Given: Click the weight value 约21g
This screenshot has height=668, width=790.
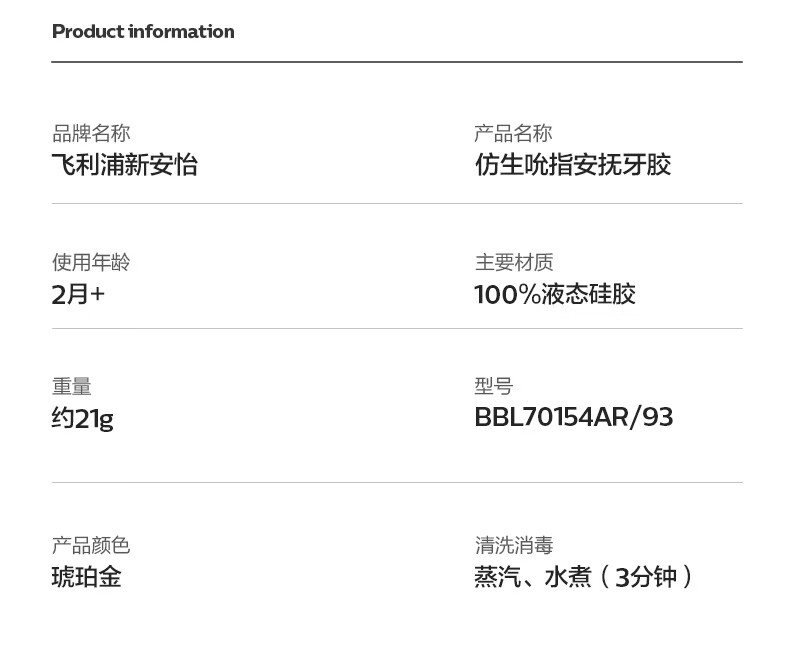Looking at the screenshot, I should 82,418.
